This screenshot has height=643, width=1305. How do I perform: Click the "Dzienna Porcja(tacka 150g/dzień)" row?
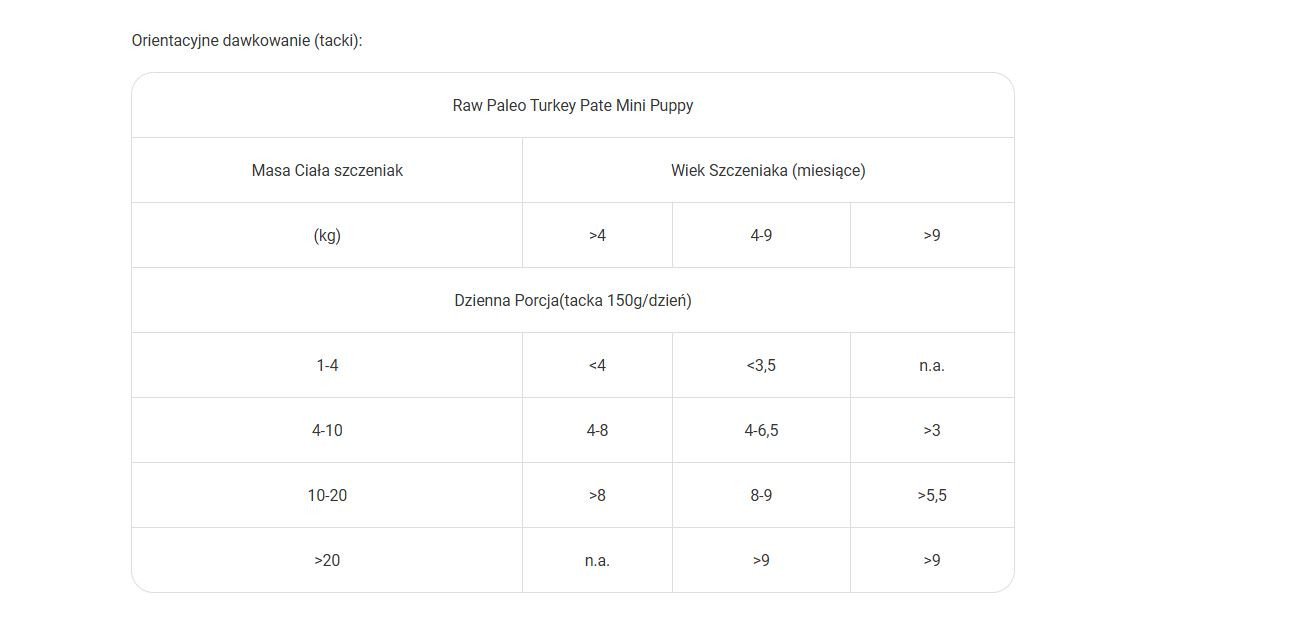tap(572, 300)
